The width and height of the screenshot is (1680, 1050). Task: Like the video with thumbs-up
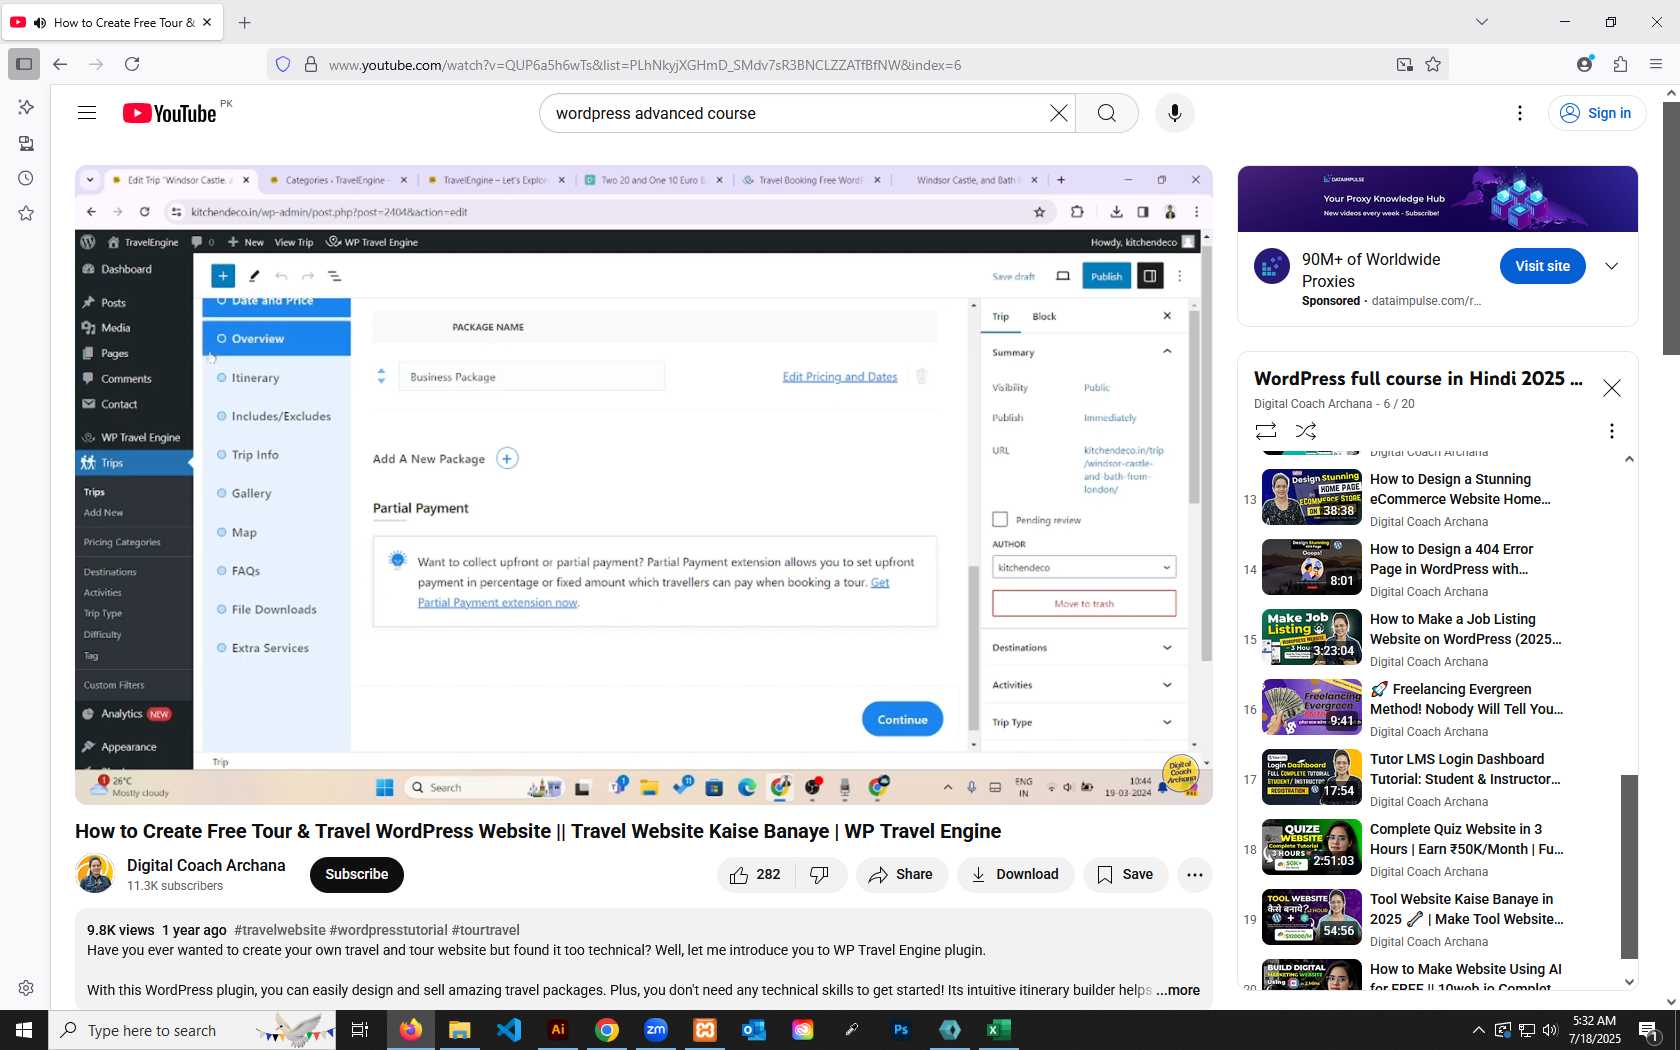pyautogui.click(x=755, y=875)
